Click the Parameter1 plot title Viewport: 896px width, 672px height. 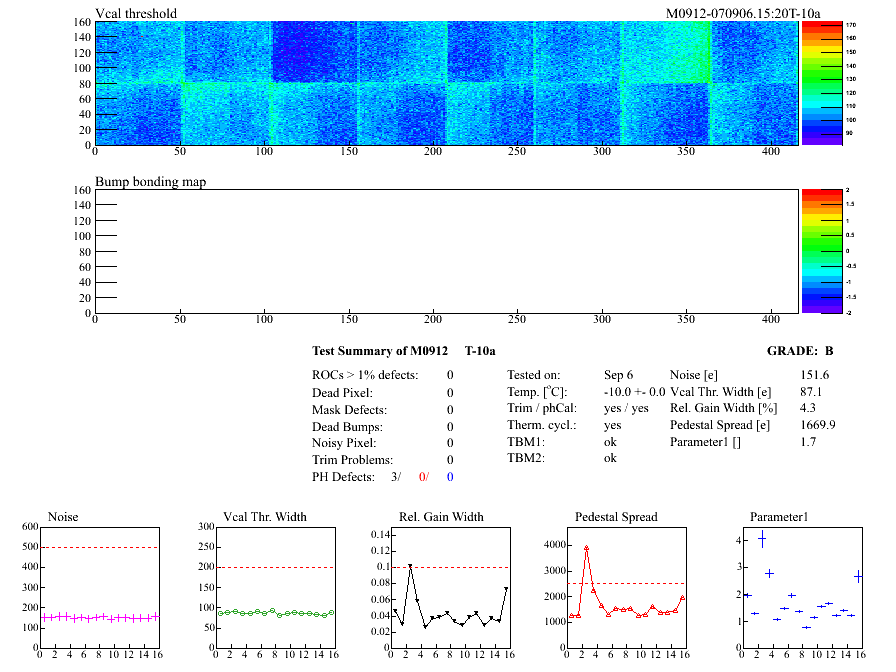click(779, 517)
